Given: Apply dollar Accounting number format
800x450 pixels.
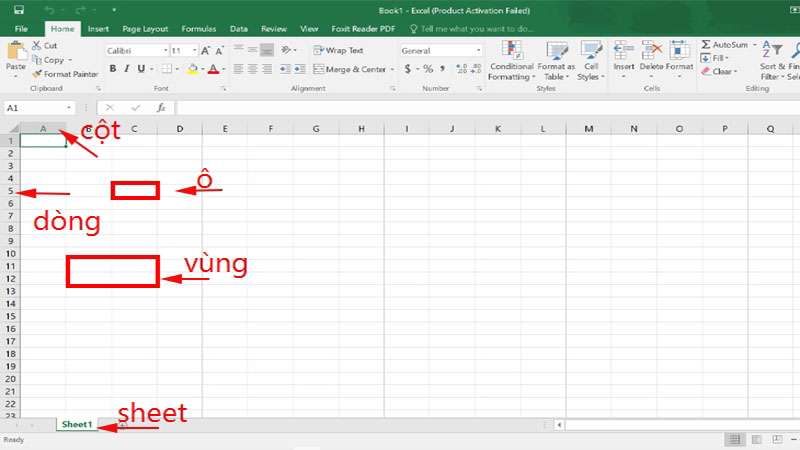Looking at the screenshot, I should [x=408, y=69].
